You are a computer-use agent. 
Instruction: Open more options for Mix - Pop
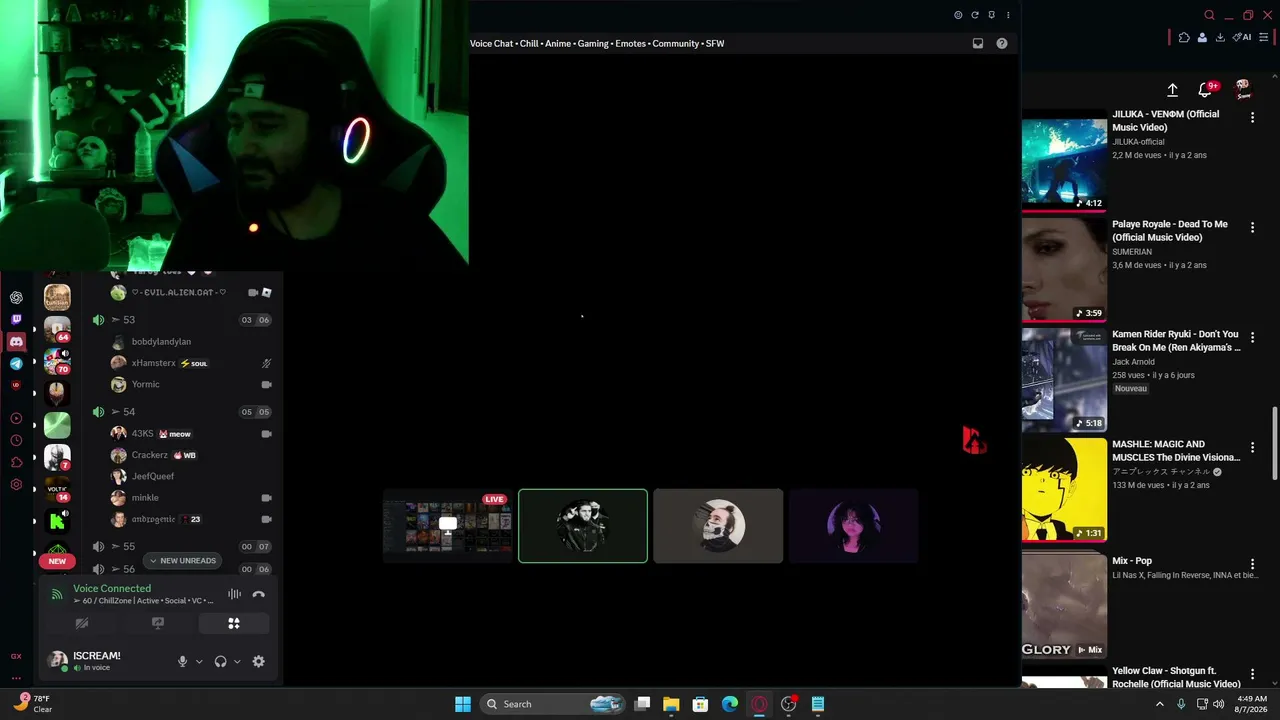1252,565
